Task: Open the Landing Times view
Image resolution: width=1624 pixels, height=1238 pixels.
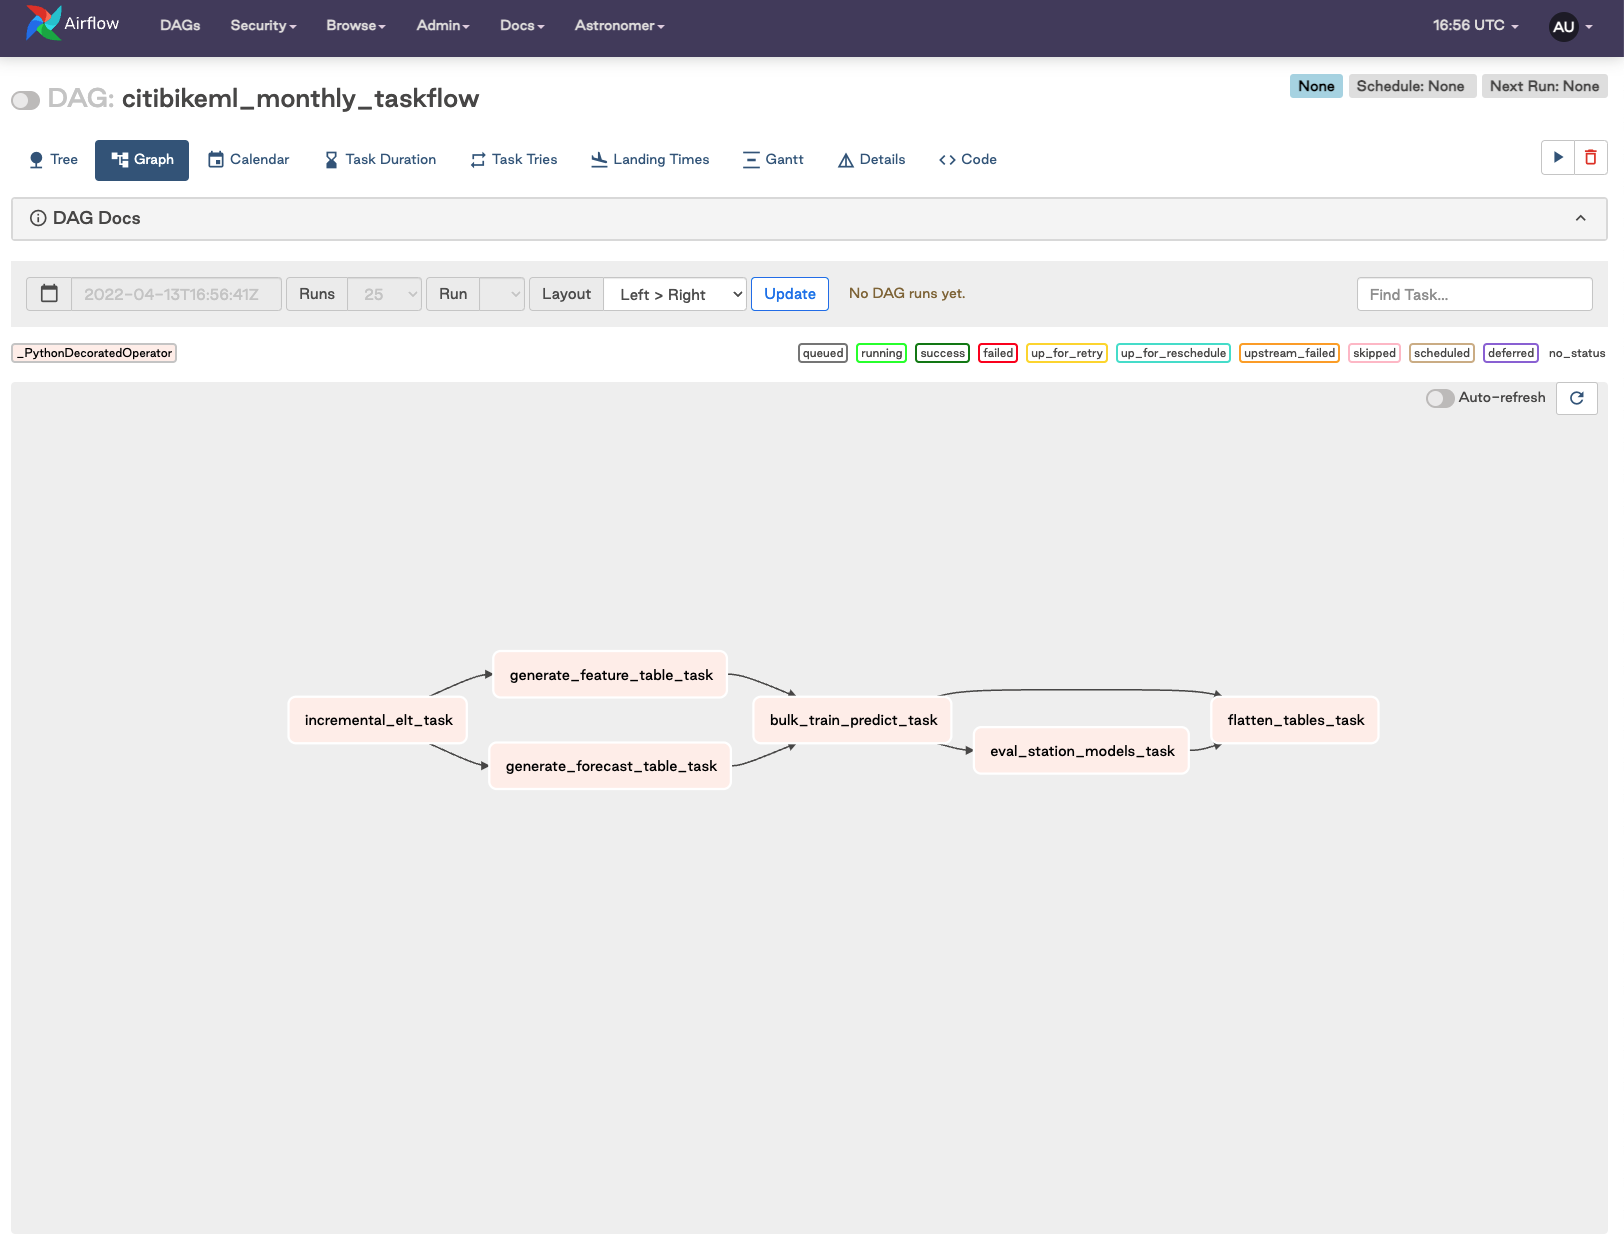Action: point(650,160)
